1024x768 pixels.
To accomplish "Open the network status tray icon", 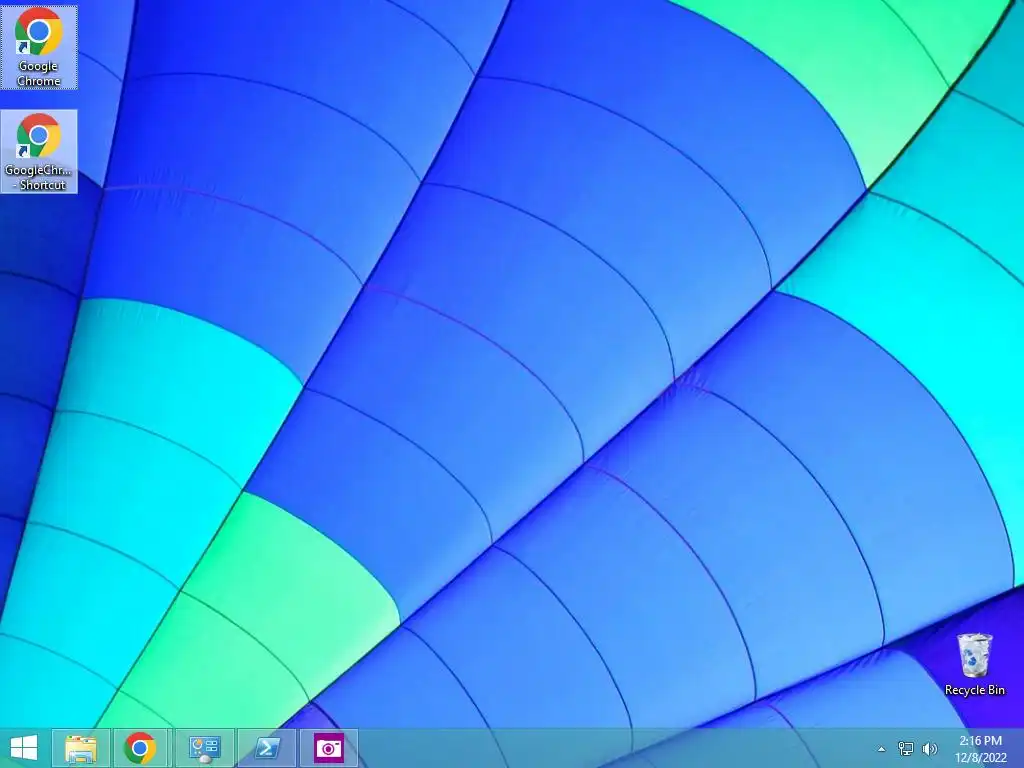I will (906, 749).
